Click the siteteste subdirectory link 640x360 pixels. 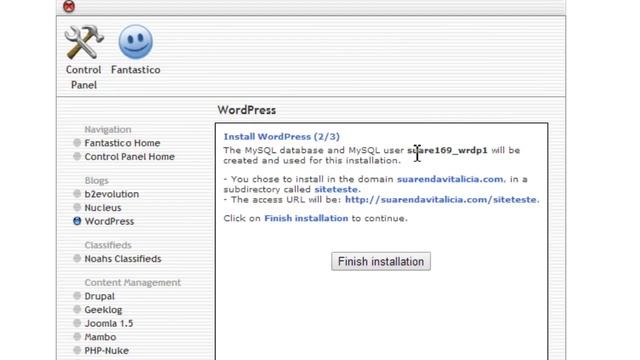click(x=336, y=189)
